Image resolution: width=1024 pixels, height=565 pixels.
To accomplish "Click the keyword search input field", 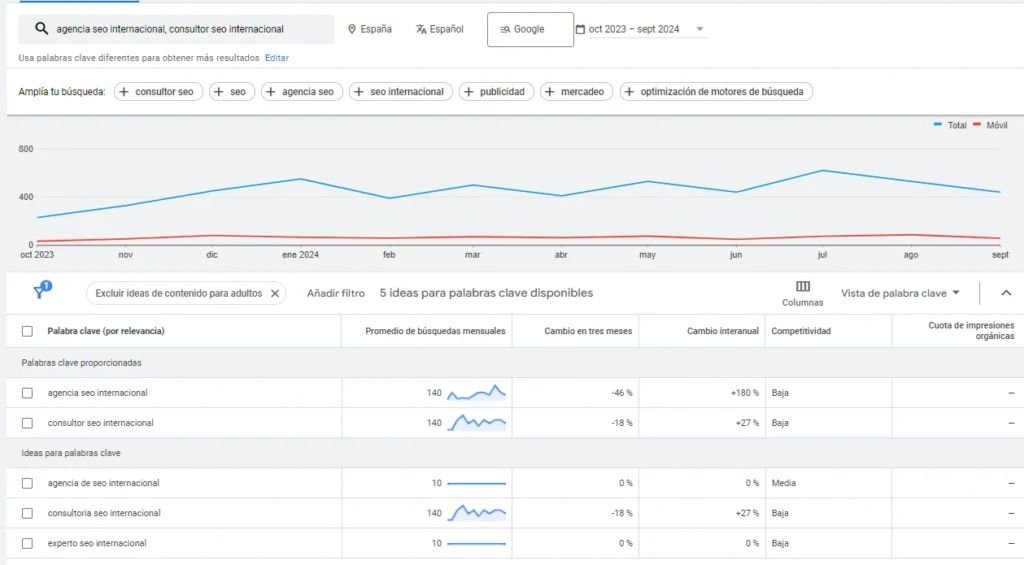I will 176,29.
